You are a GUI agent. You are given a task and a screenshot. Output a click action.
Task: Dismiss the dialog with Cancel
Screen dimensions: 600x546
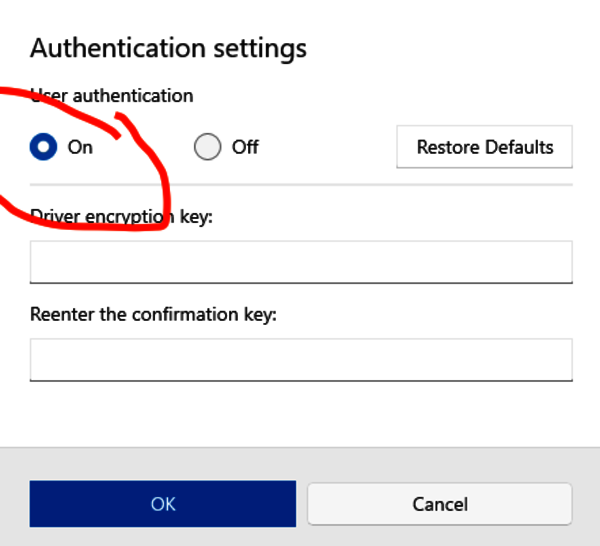coord(439,504)
